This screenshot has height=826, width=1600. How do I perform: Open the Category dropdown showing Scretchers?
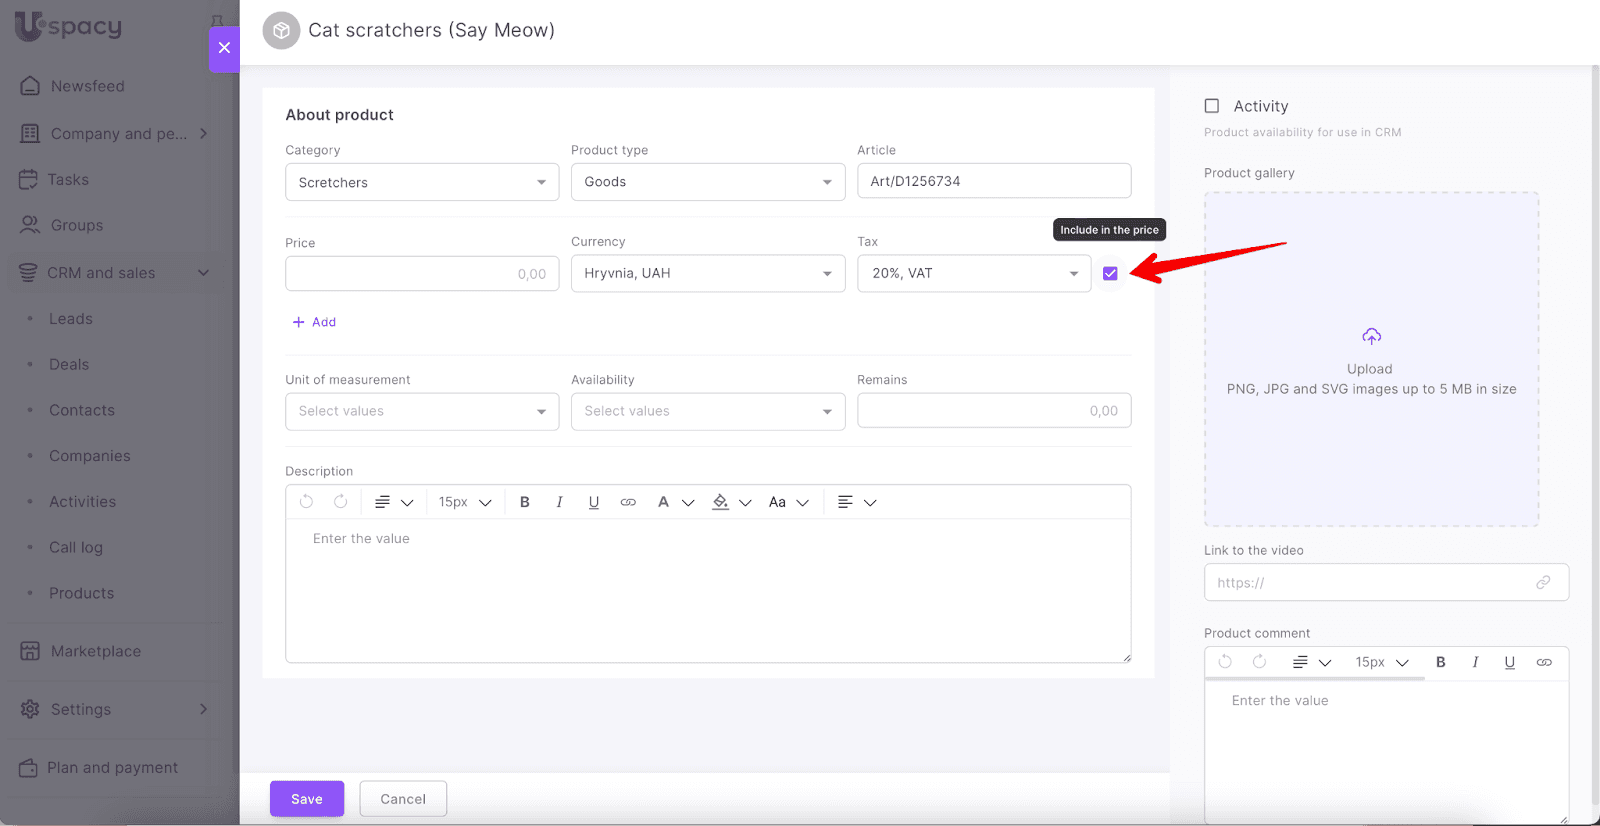coord(422,182)
